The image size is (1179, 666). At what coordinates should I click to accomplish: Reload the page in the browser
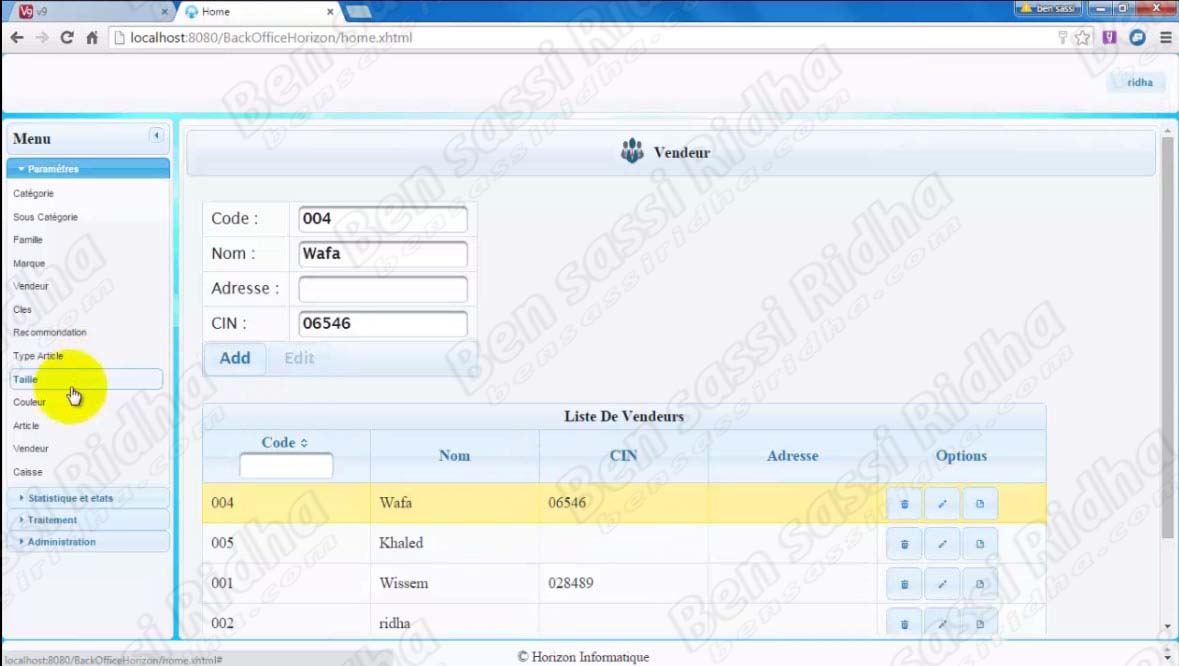[67, 38]
